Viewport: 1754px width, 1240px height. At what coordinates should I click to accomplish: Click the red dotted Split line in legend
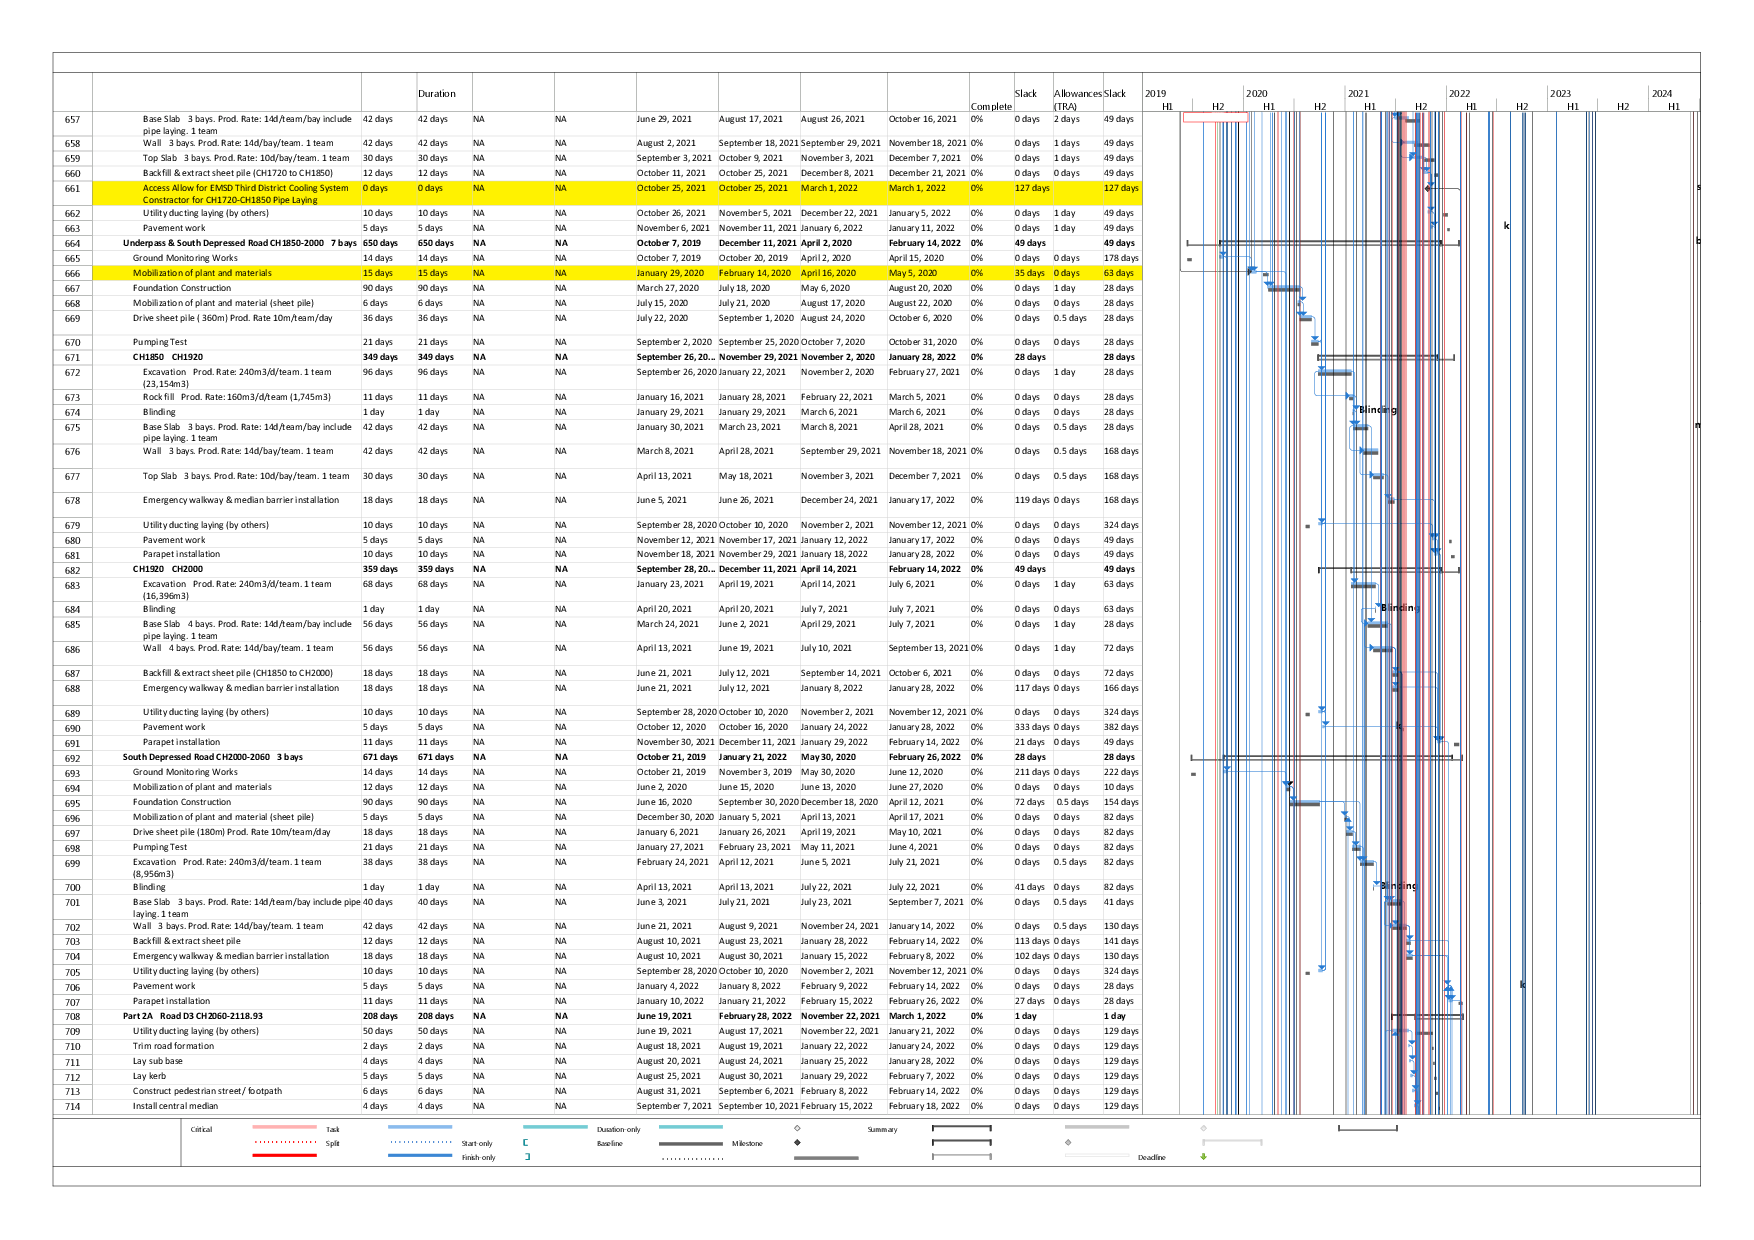pos(285,1142)
